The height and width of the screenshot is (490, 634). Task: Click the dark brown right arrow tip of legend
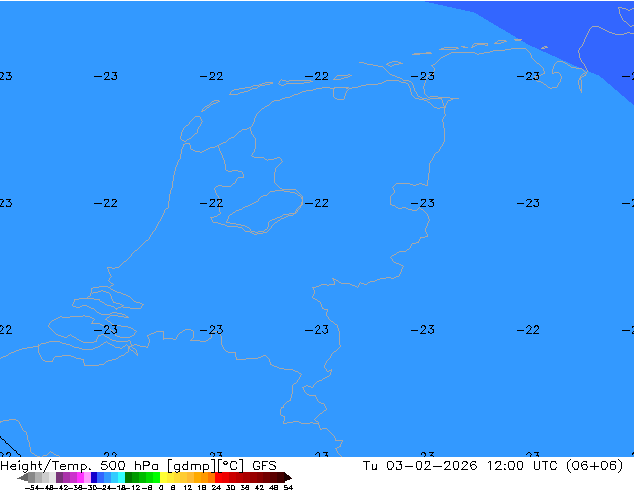[288, 478]
